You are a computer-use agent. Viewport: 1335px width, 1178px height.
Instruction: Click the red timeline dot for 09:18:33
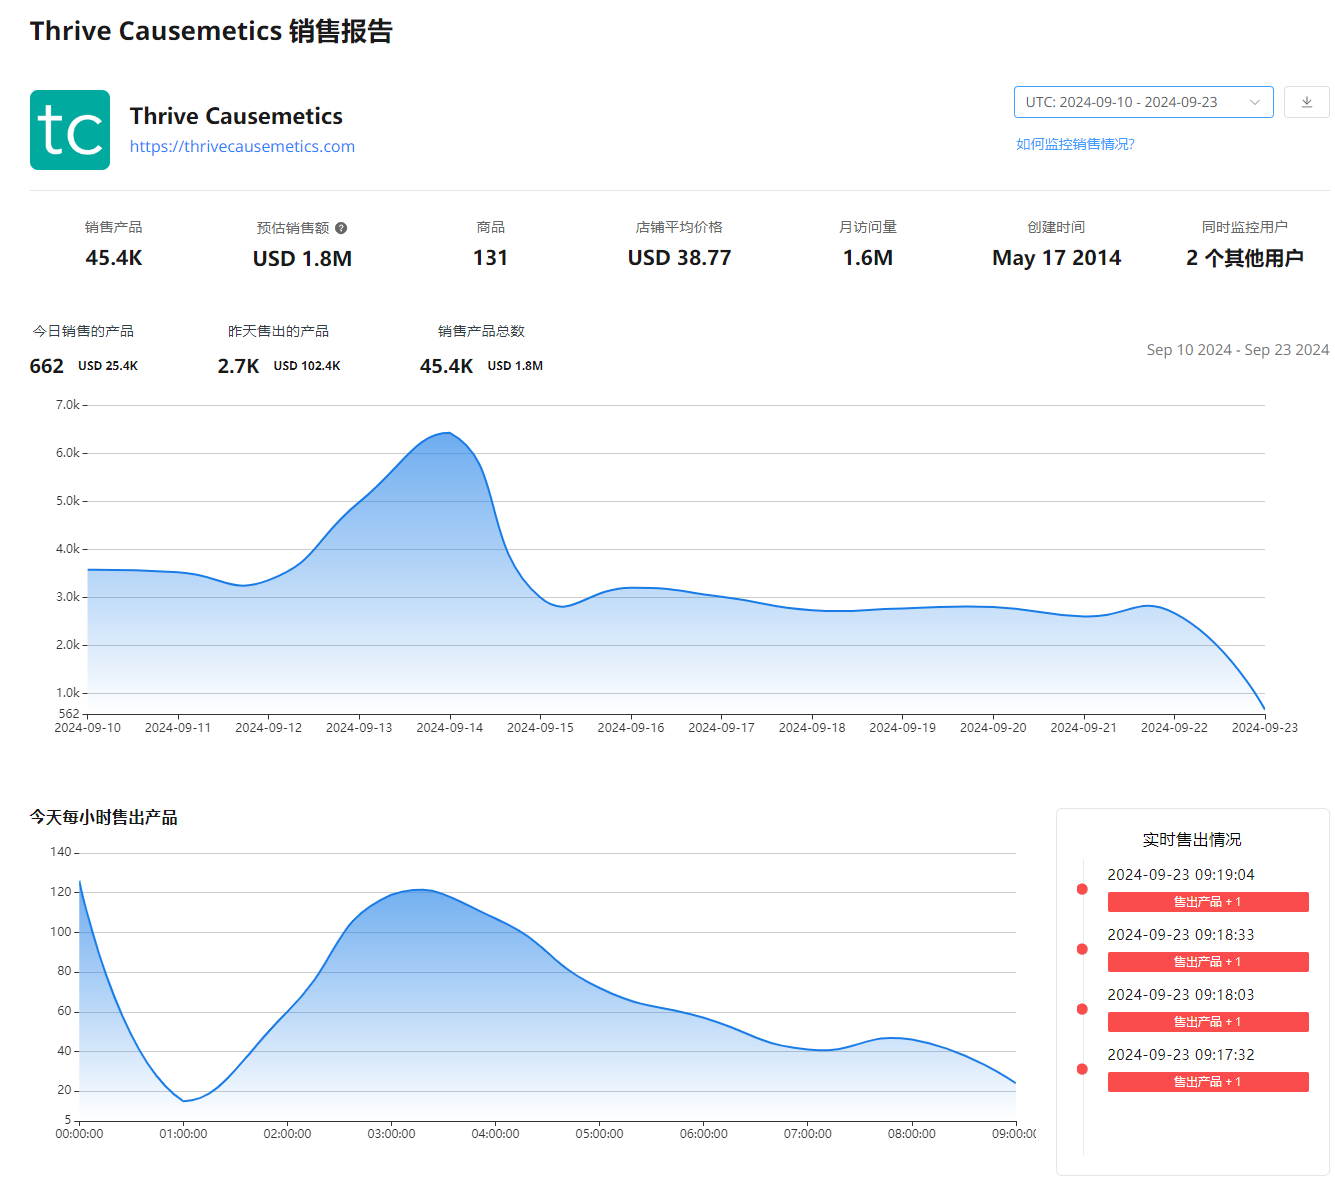(x=1082, y=949)
